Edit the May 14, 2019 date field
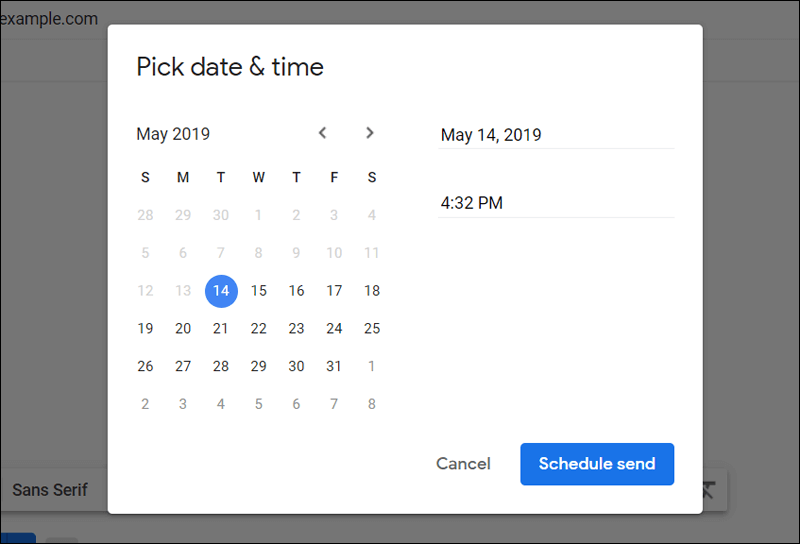 [555, 135]
